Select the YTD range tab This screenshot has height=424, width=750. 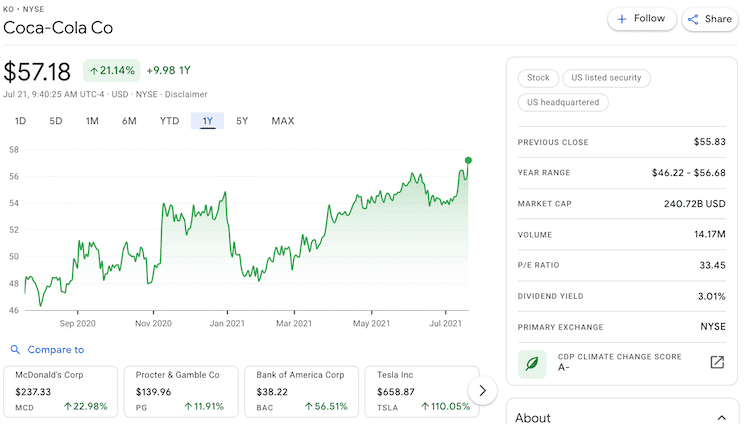coord(169,121)
